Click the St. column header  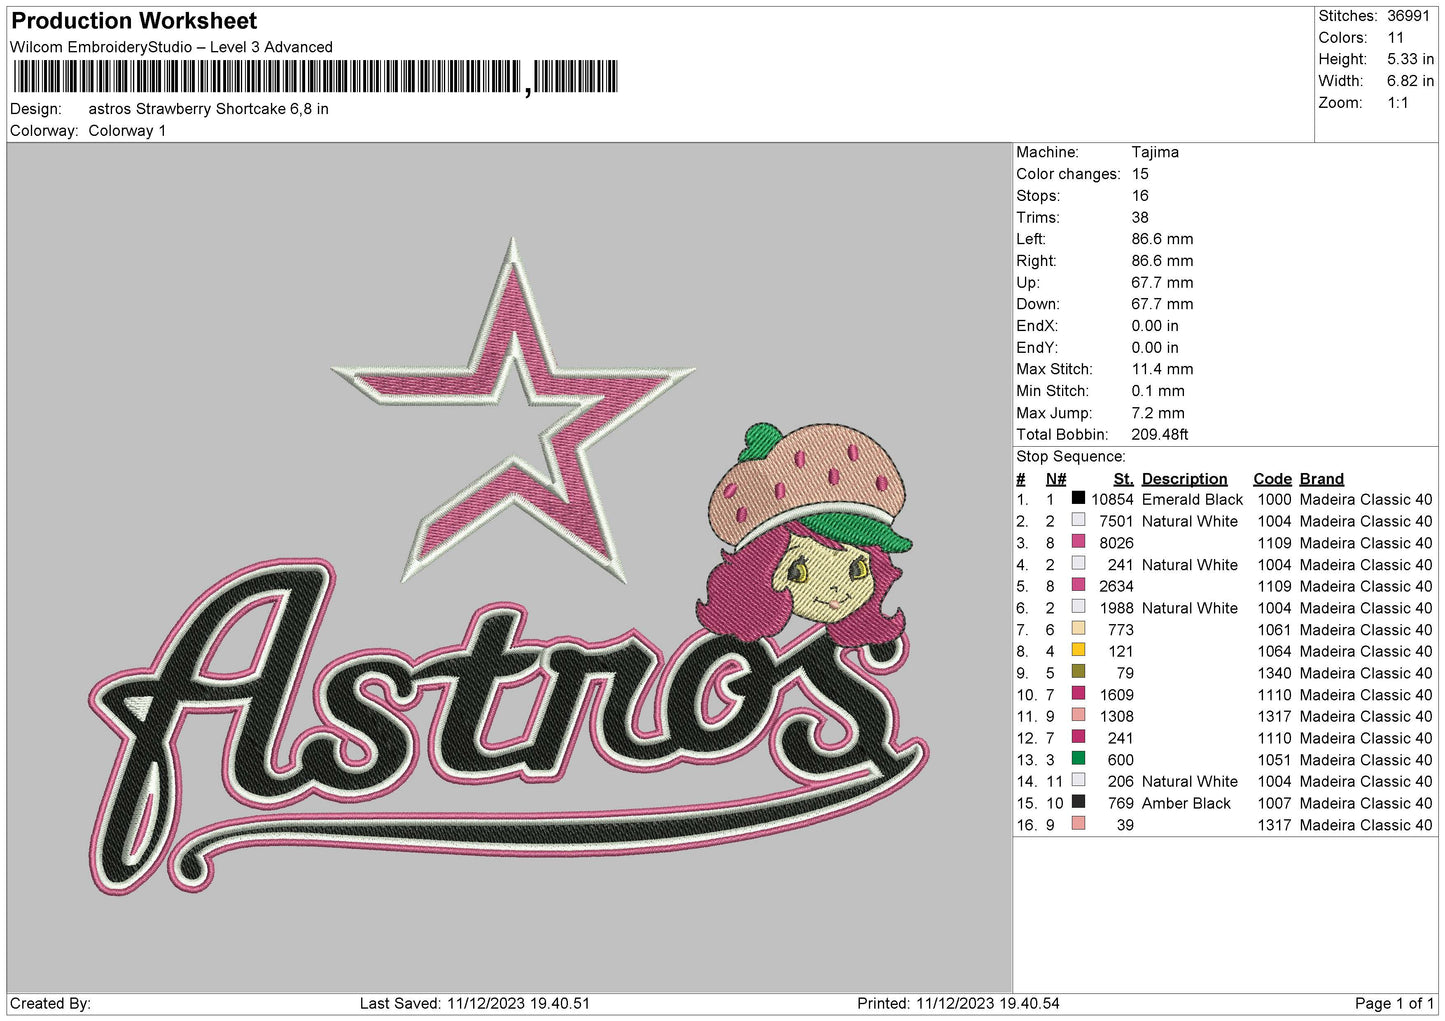click(x=1123, y=479)
